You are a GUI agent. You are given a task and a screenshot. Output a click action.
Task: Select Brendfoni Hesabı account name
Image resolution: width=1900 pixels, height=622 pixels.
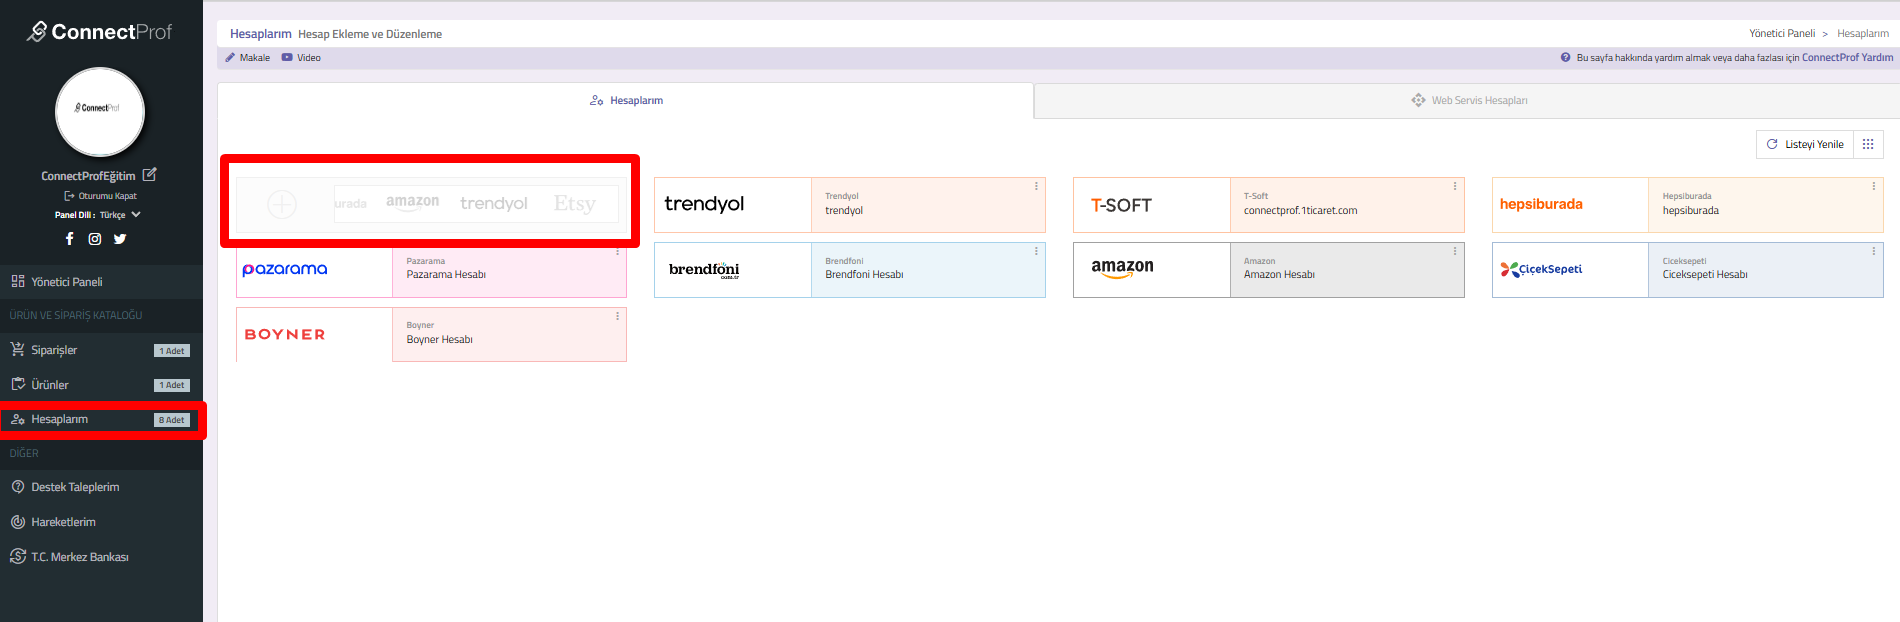pos(864,275)
